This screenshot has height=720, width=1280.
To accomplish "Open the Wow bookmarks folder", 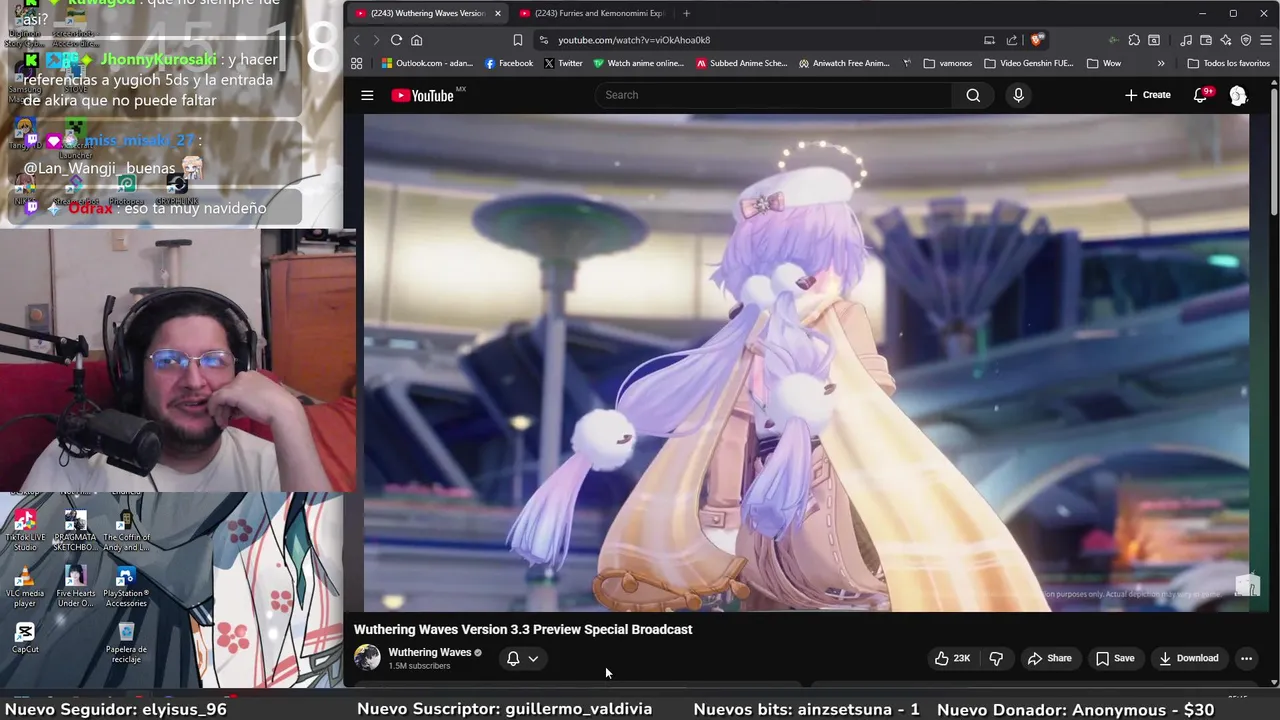I will (x=1103, y=63).
